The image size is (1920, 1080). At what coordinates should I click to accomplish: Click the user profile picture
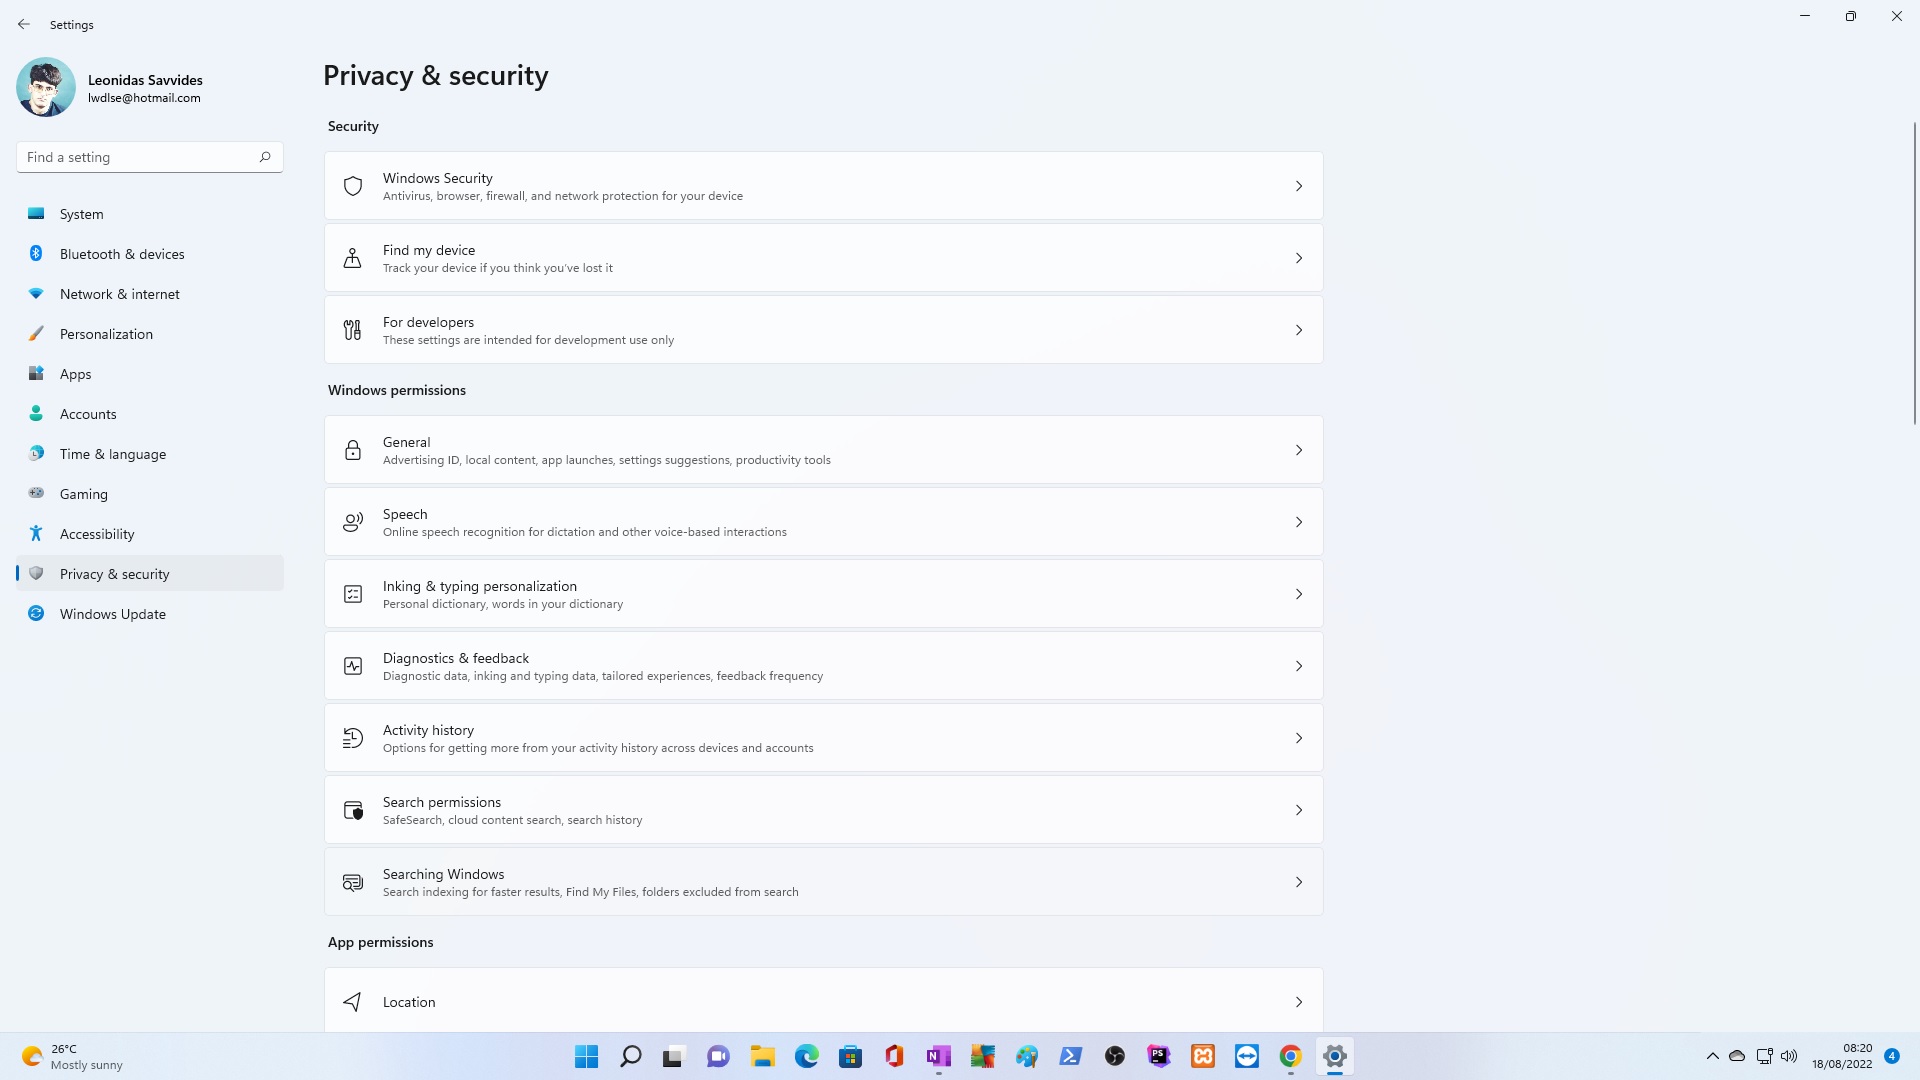pos(46,87)
